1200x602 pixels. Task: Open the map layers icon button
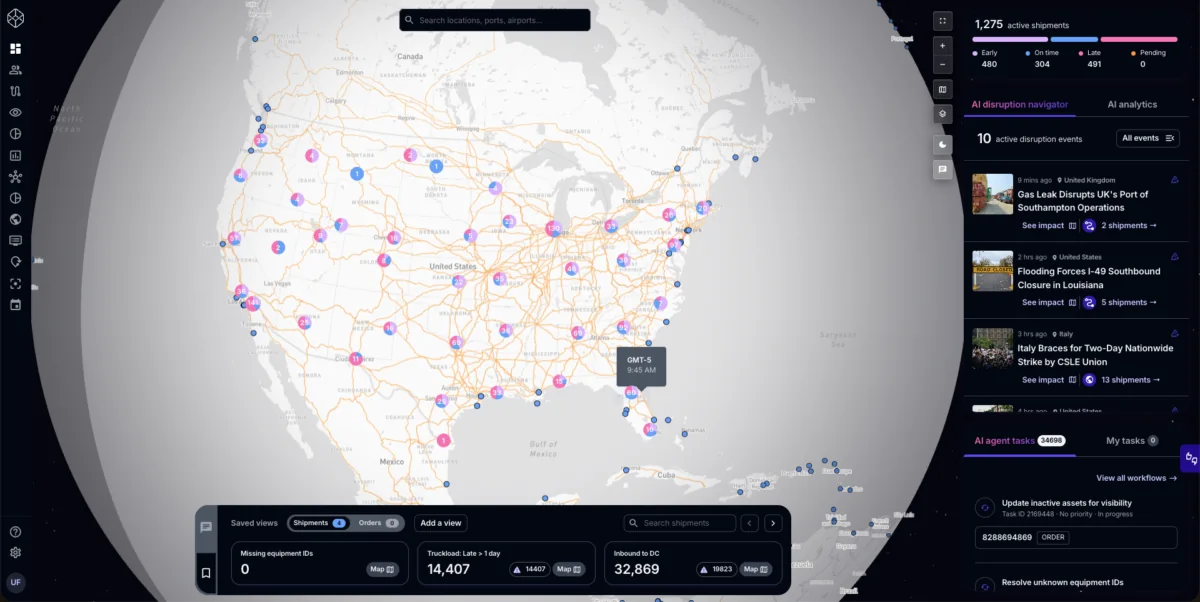[x=942, y=114]
